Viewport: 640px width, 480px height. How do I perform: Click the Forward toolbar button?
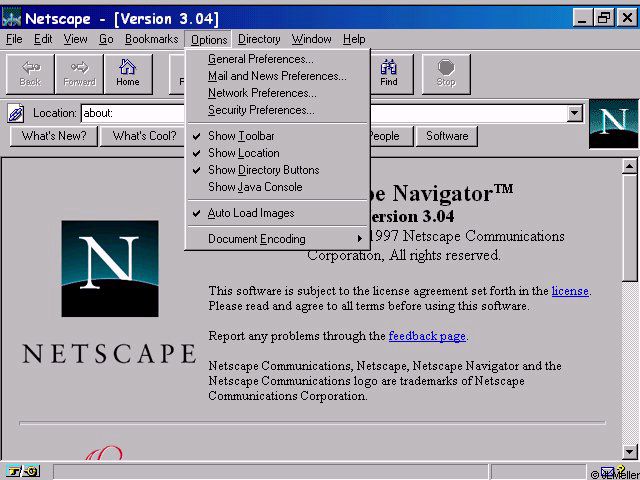(79, 74)
